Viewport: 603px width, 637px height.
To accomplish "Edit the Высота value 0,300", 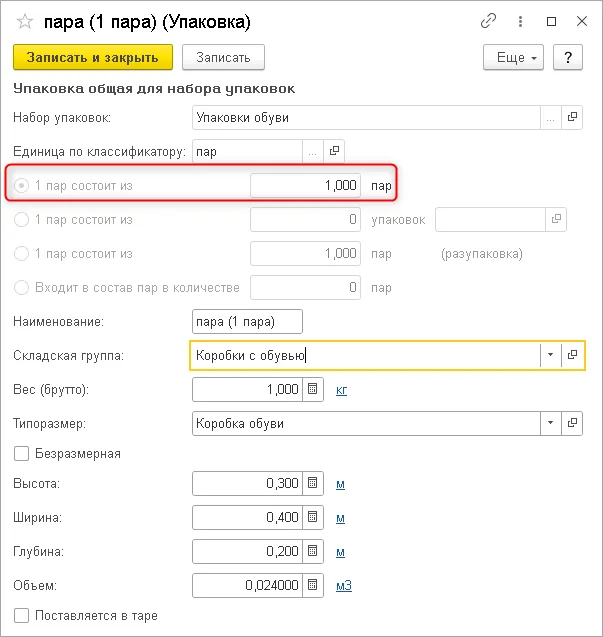I will pyautogui.click(x=247, y=483).
